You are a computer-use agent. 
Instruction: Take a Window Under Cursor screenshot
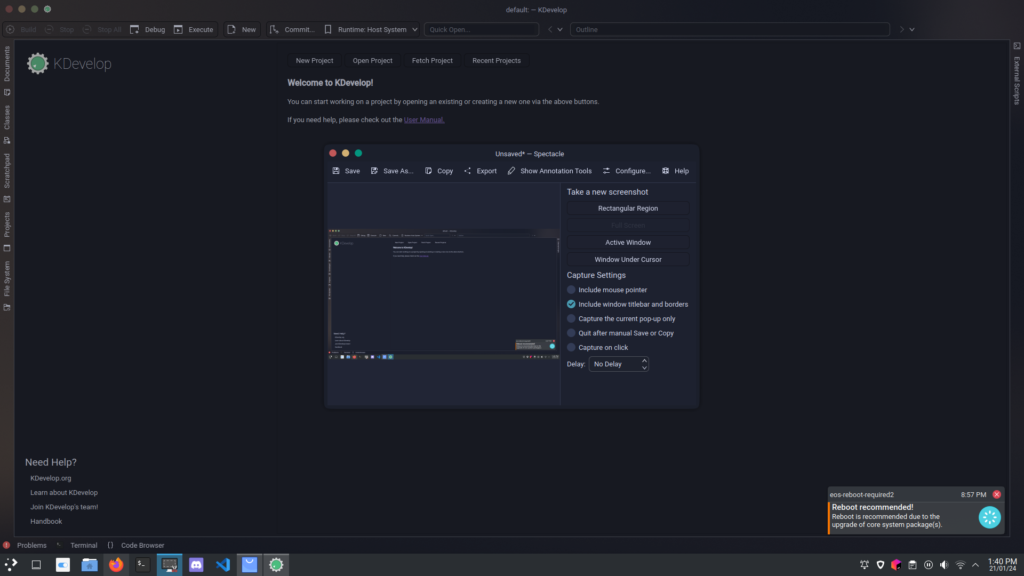(628, 259)
